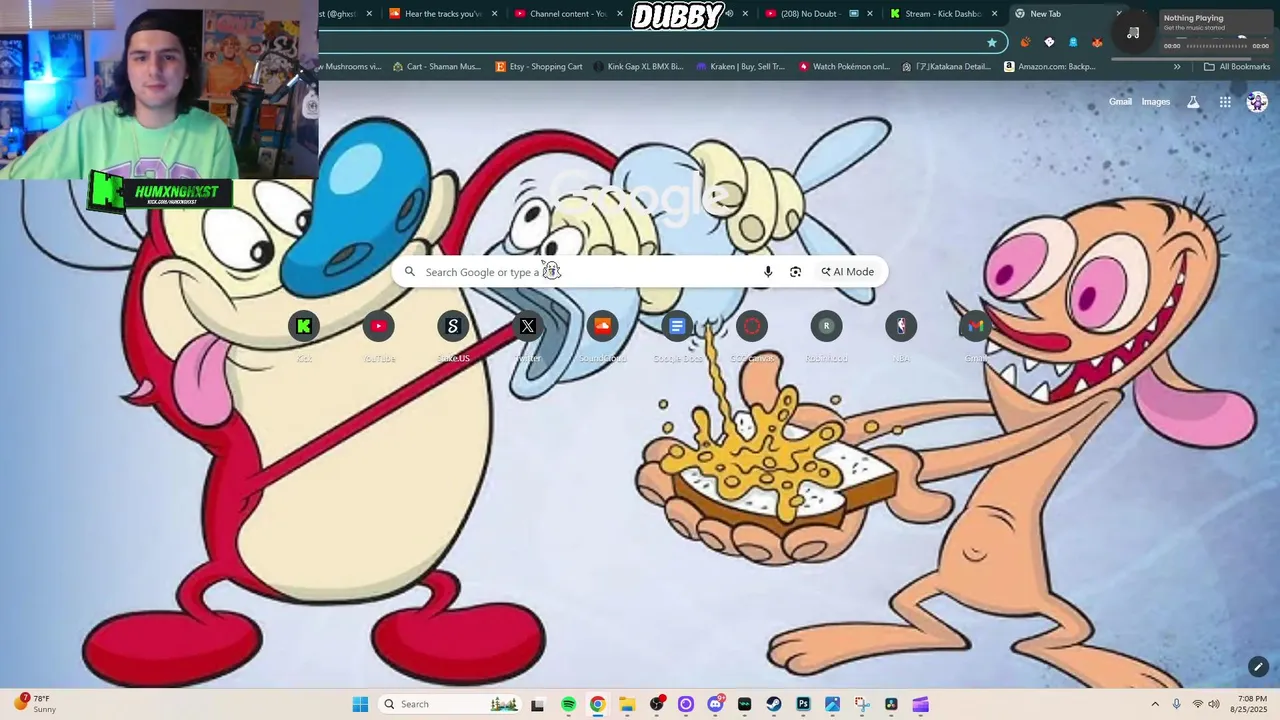Image resolution: width=1280 pixels, height=720 pixels.
Task: Open File Explorer from the taskbar
Action: pyautogui.click(x=627, y=704)
